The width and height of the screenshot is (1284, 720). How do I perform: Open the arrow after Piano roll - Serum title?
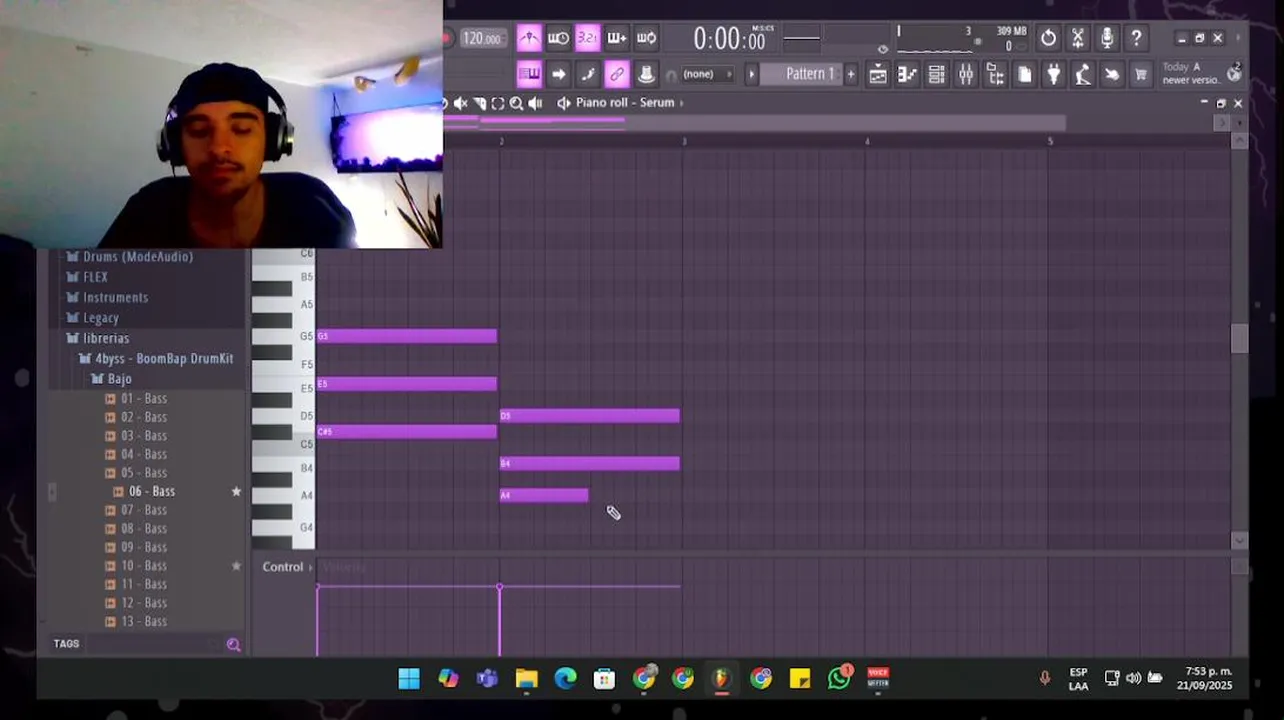pyautogui.click(x=682, y=103)
